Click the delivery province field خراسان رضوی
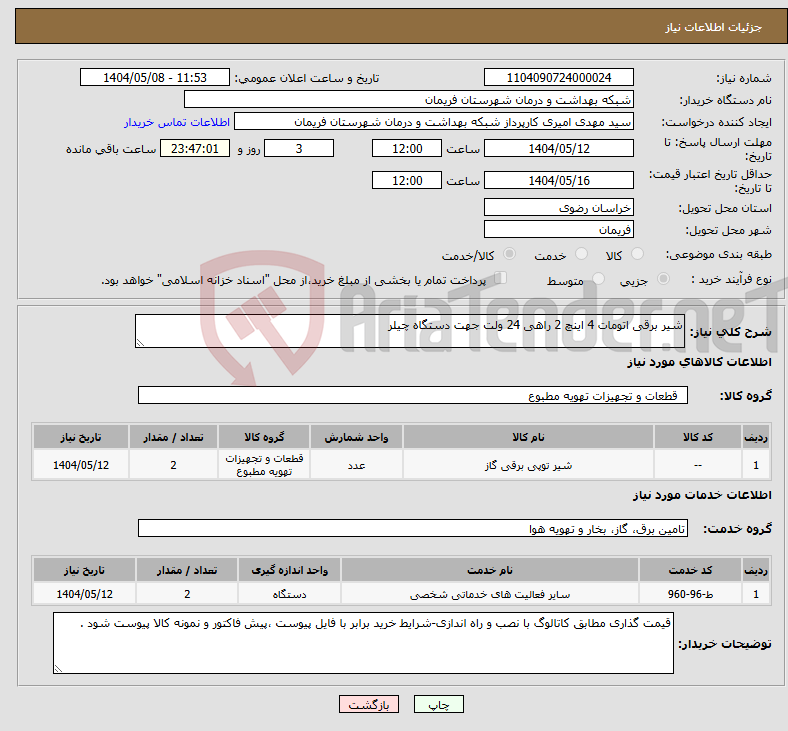Image resolution: width=788 pixels, height=731 pixels. click(558, 207)
